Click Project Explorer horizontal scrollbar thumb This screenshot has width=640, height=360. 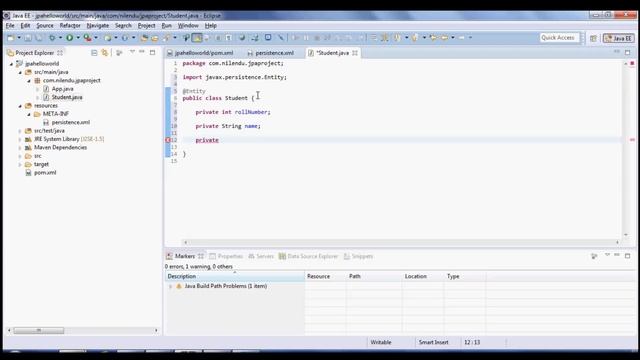click(x=38, y=330)
